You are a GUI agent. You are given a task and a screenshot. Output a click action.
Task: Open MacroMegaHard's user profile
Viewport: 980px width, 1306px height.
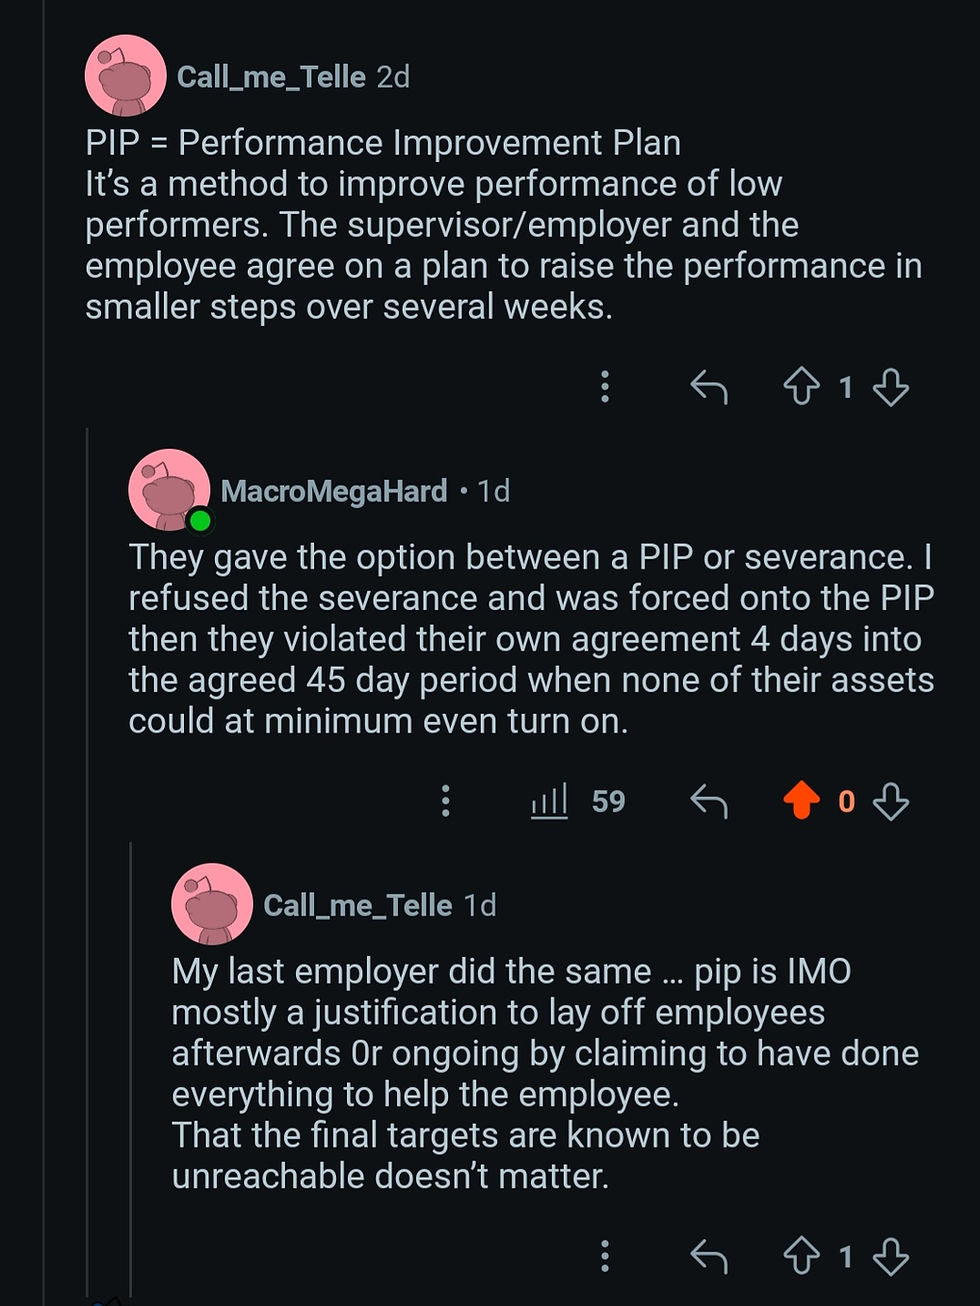pyautogui.click(x=335, y=491)
